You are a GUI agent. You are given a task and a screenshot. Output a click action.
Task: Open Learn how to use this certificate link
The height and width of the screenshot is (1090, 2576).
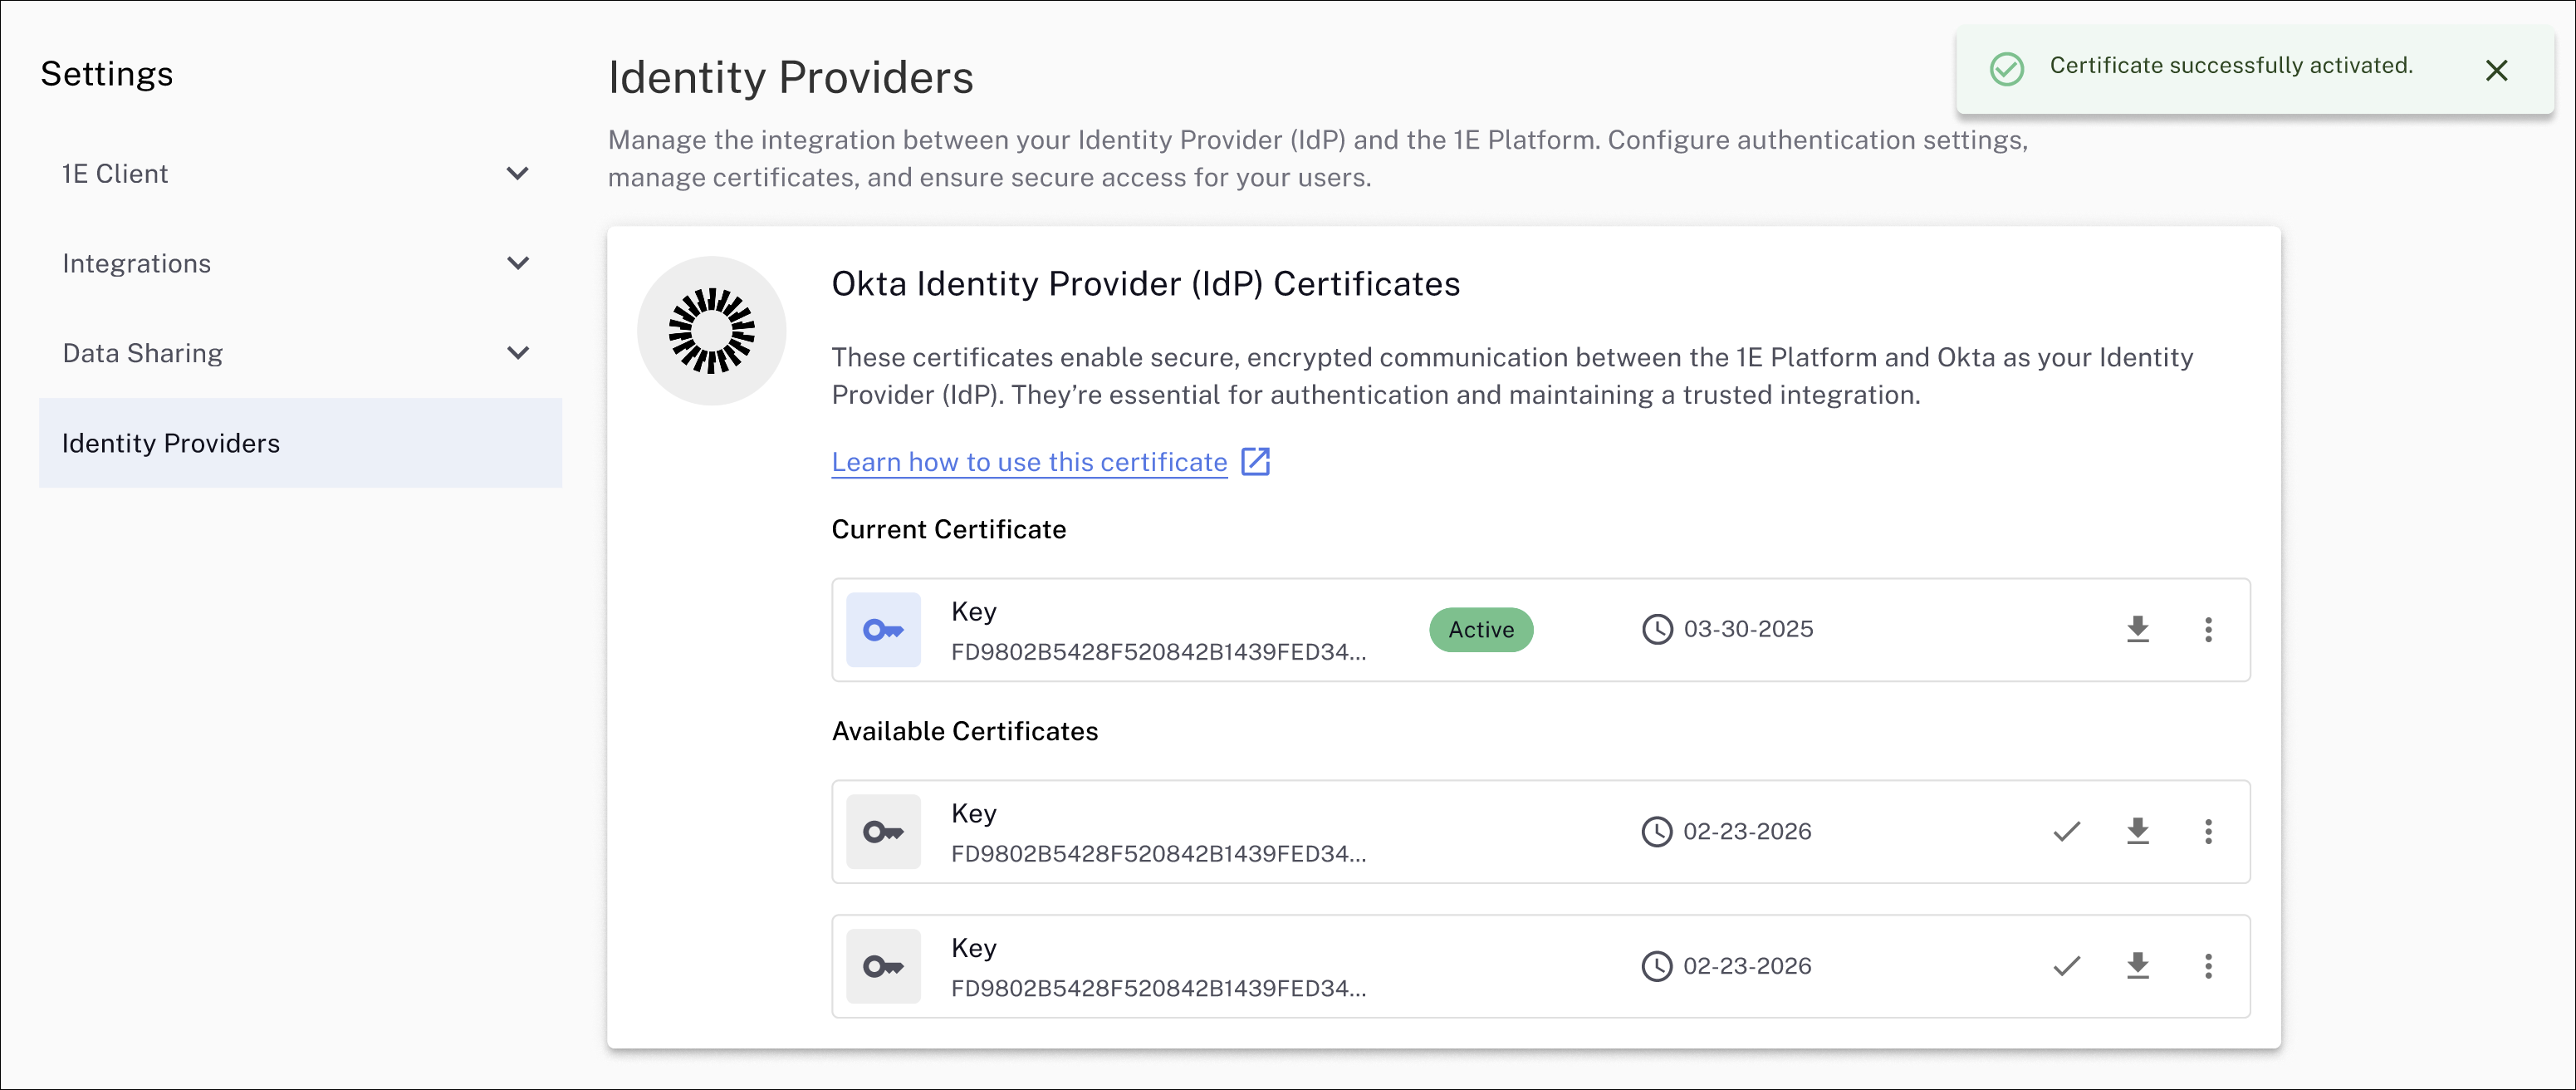click(x=1029, y=462)
